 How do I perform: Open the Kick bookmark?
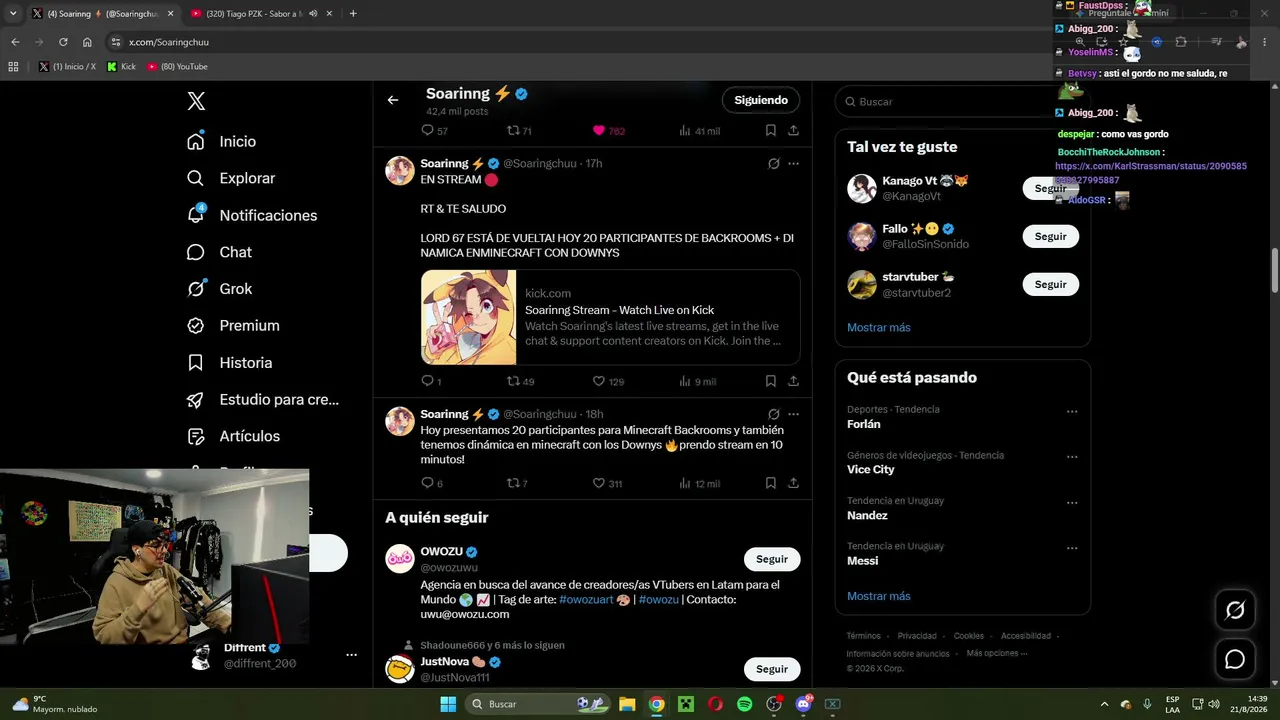tap(122, 67)
